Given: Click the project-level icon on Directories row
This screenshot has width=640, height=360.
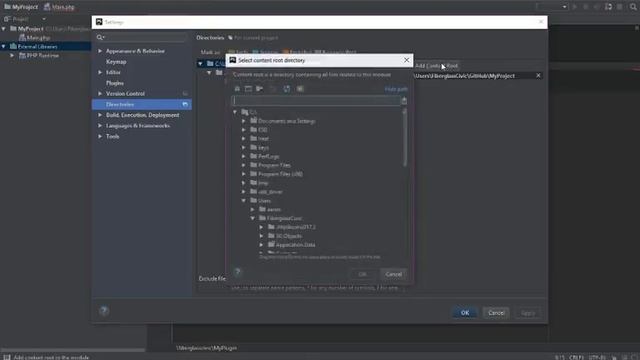Looking at the screenshot, I should [x=185, y=104].
